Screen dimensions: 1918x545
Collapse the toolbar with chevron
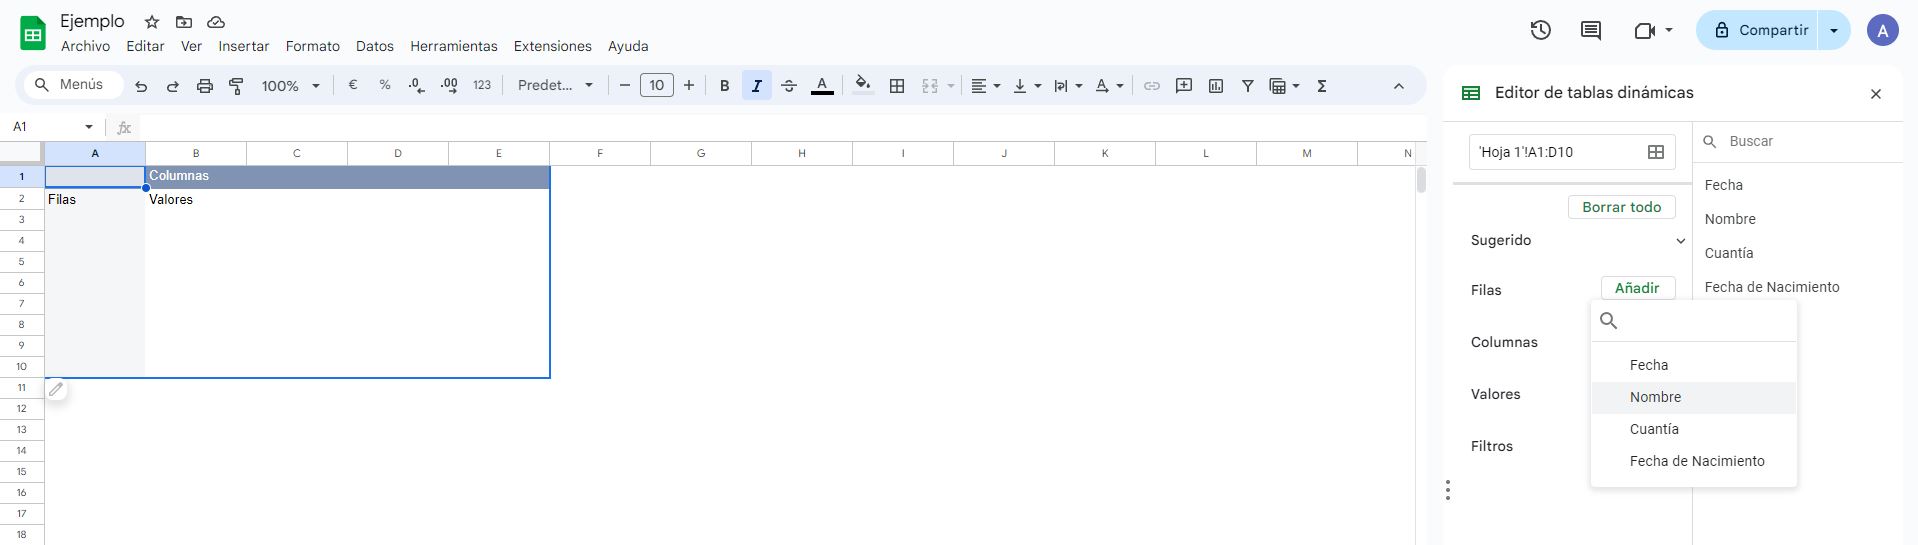click(1399, 86)
